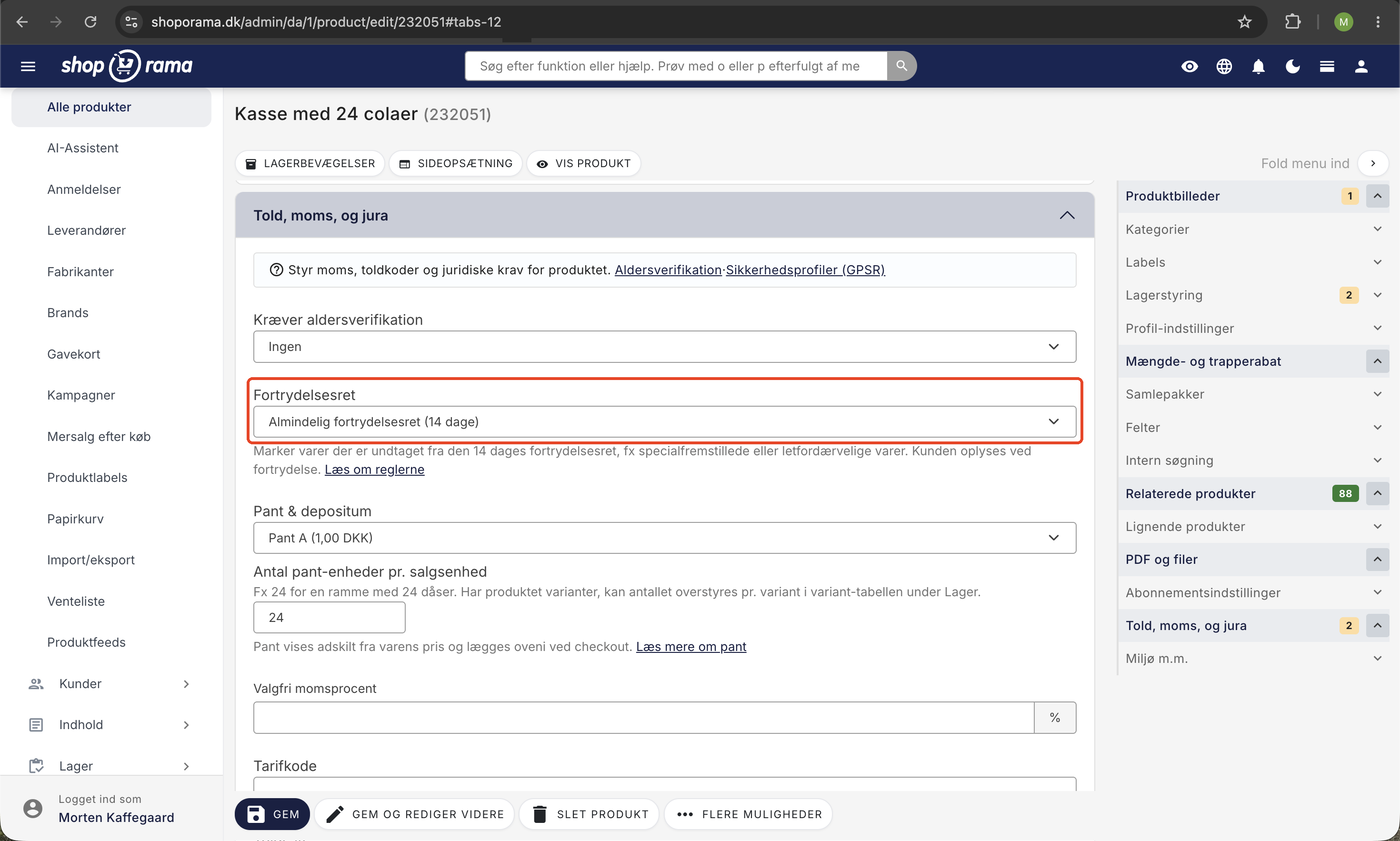Open Gavekort in sidebar

pos(74,354)
